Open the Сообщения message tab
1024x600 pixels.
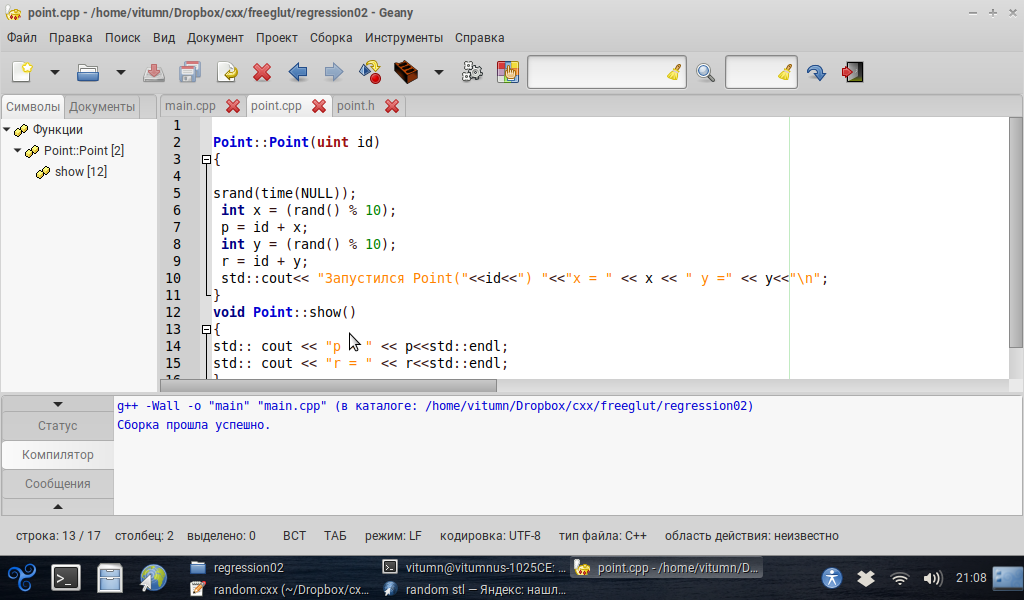pyautogui.click(x=57, y=484)
